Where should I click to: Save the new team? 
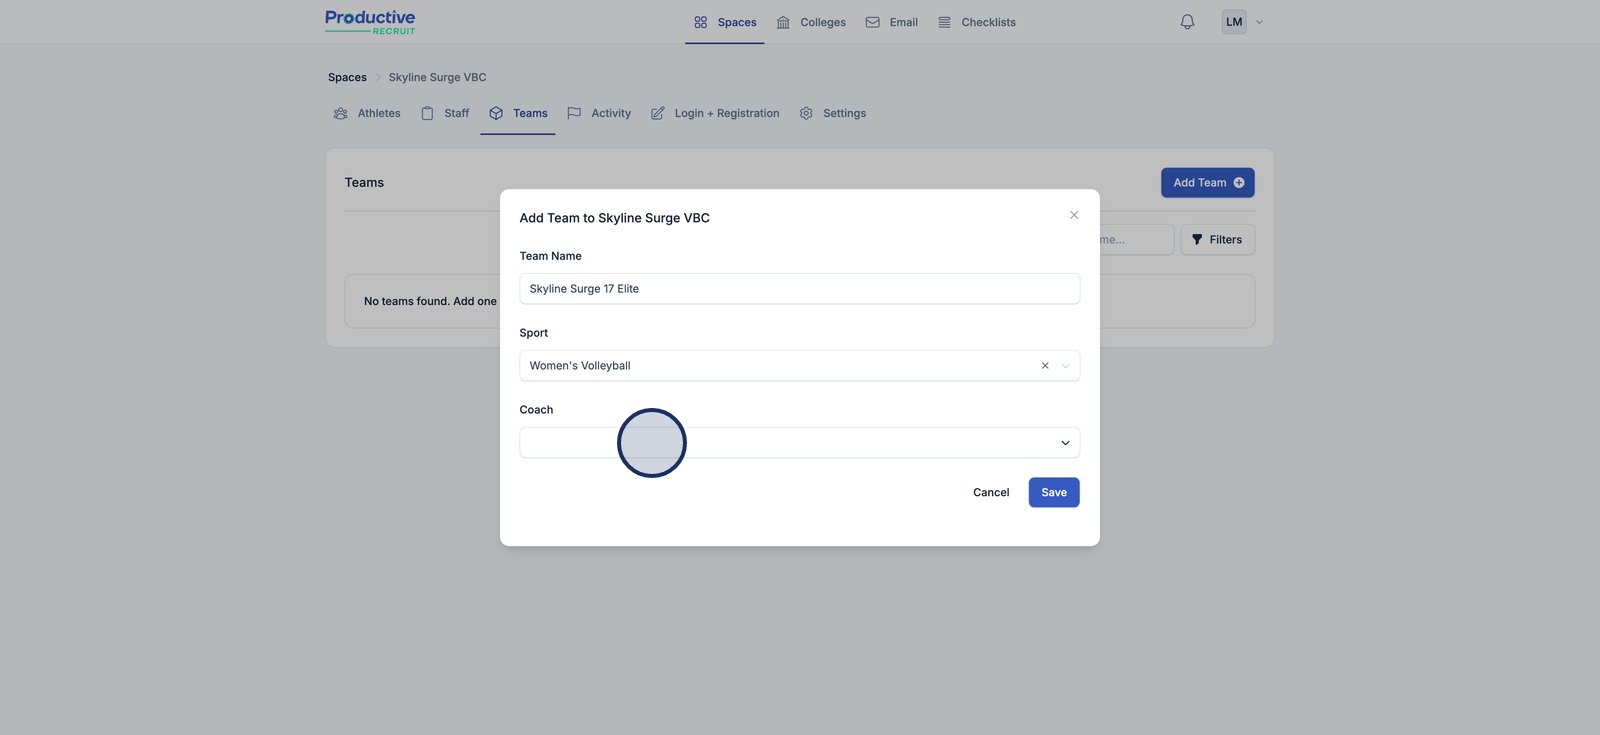pyautogui.click(x=1054, y=493)
